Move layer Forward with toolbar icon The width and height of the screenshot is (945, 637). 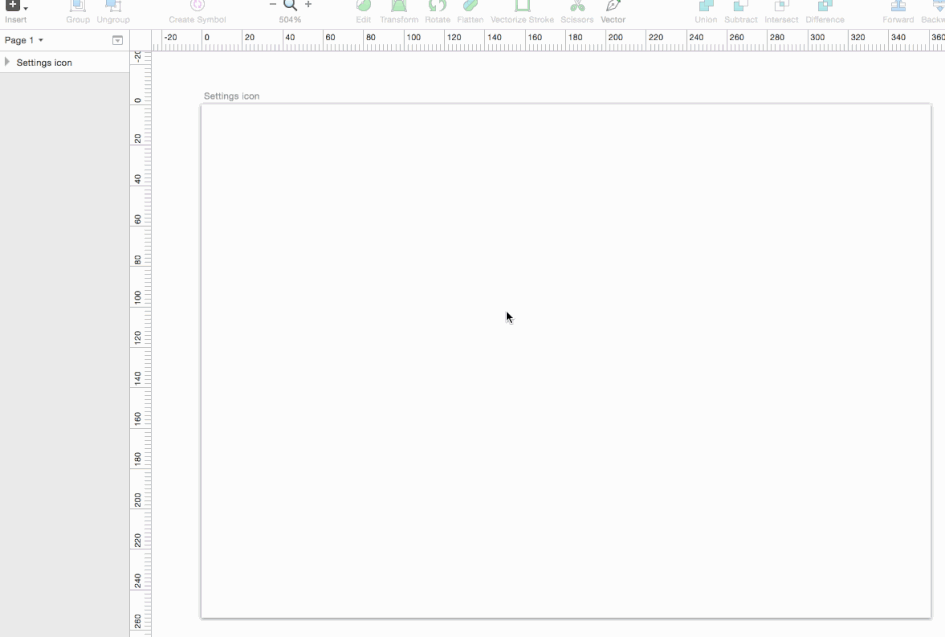click(898, 6)
